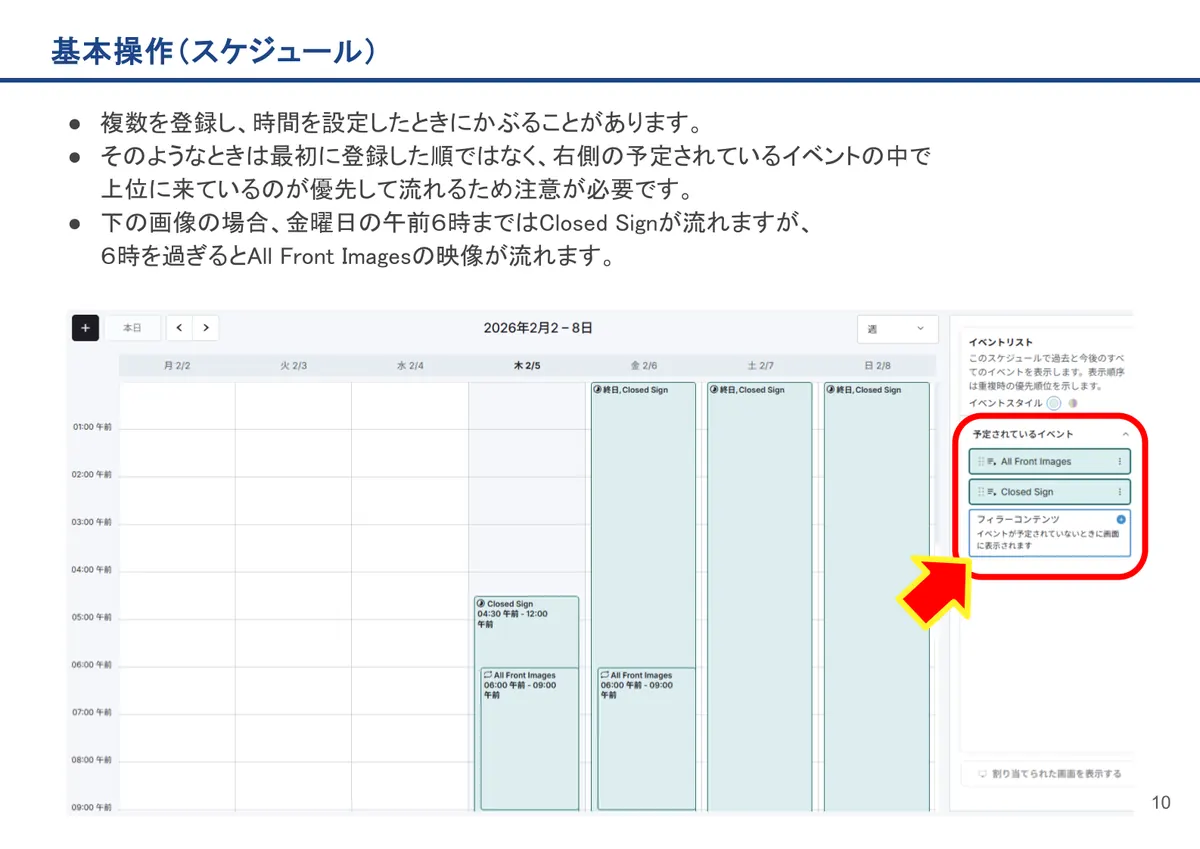
Task: Choose the multicolor event style circle
Action: point(1072,403)
